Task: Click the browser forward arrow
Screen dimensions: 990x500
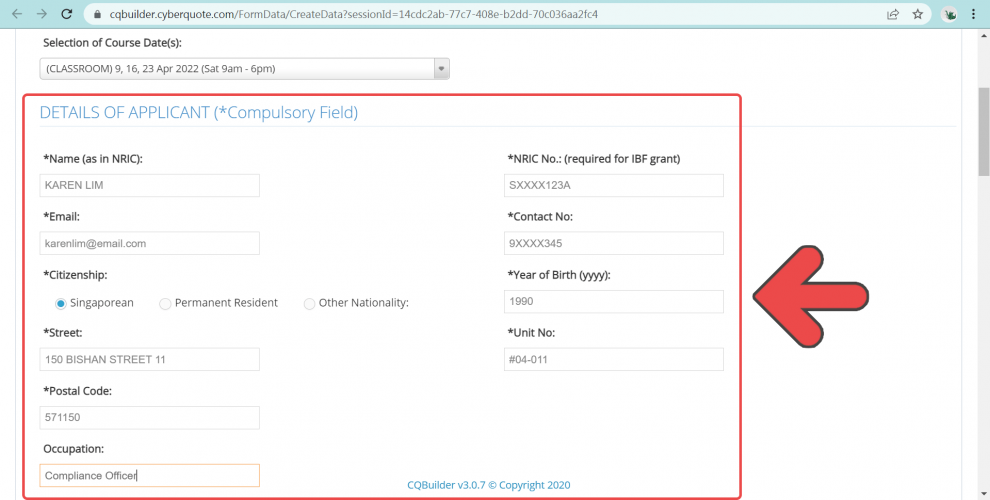Action: 41,15
